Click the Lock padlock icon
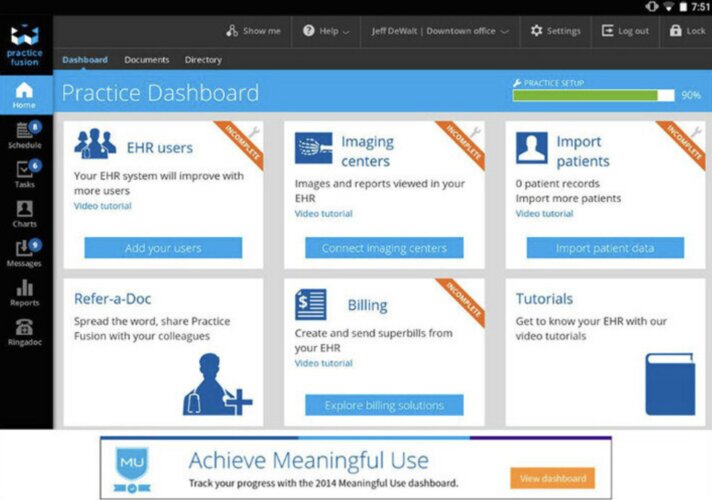 coord(676,30)
